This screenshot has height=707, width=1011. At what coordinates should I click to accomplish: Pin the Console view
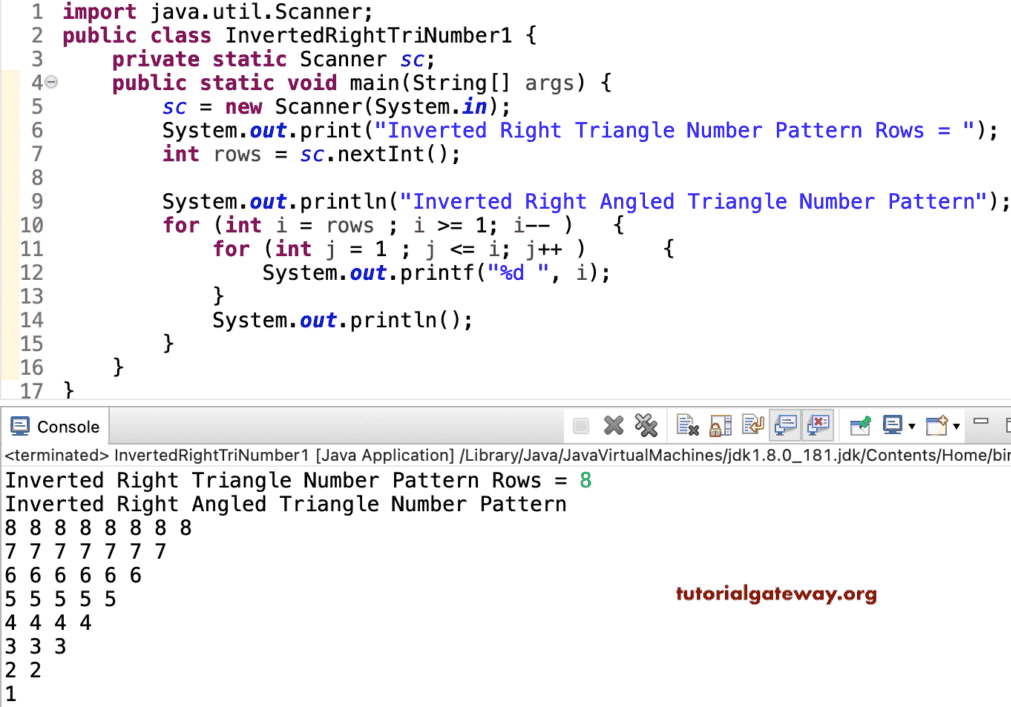click(x=860, y=425)
